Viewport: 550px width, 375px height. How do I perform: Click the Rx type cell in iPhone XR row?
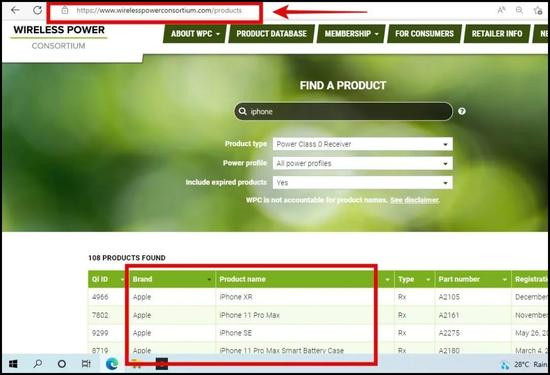pyautogui.click(x=402, y=297)
